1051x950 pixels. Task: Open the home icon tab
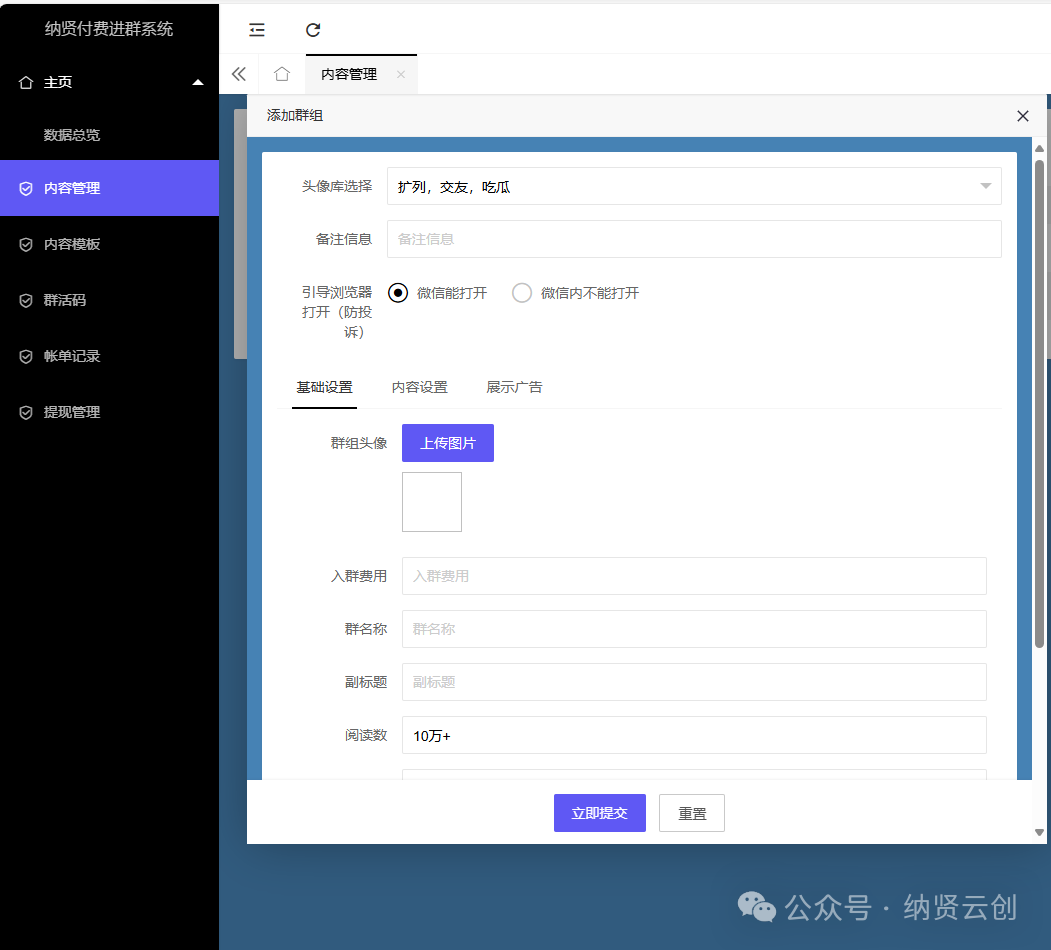tap(282, 74)
